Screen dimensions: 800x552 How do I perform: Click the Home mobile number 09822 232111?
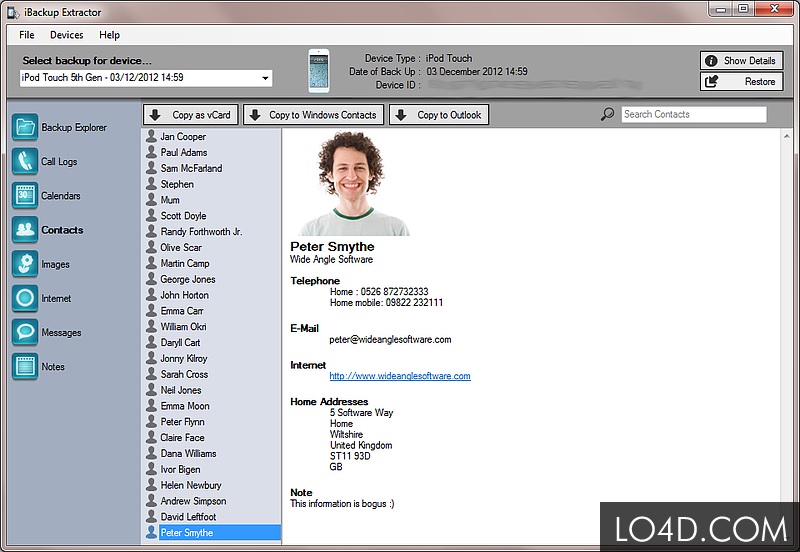pos(414,303)
